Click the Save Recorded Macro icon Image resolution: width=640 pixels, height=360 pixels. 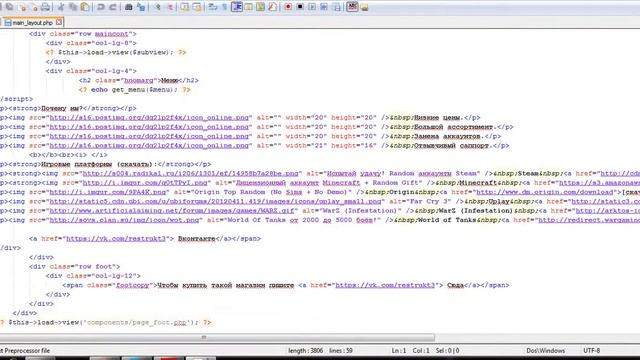tap(336, 7)
